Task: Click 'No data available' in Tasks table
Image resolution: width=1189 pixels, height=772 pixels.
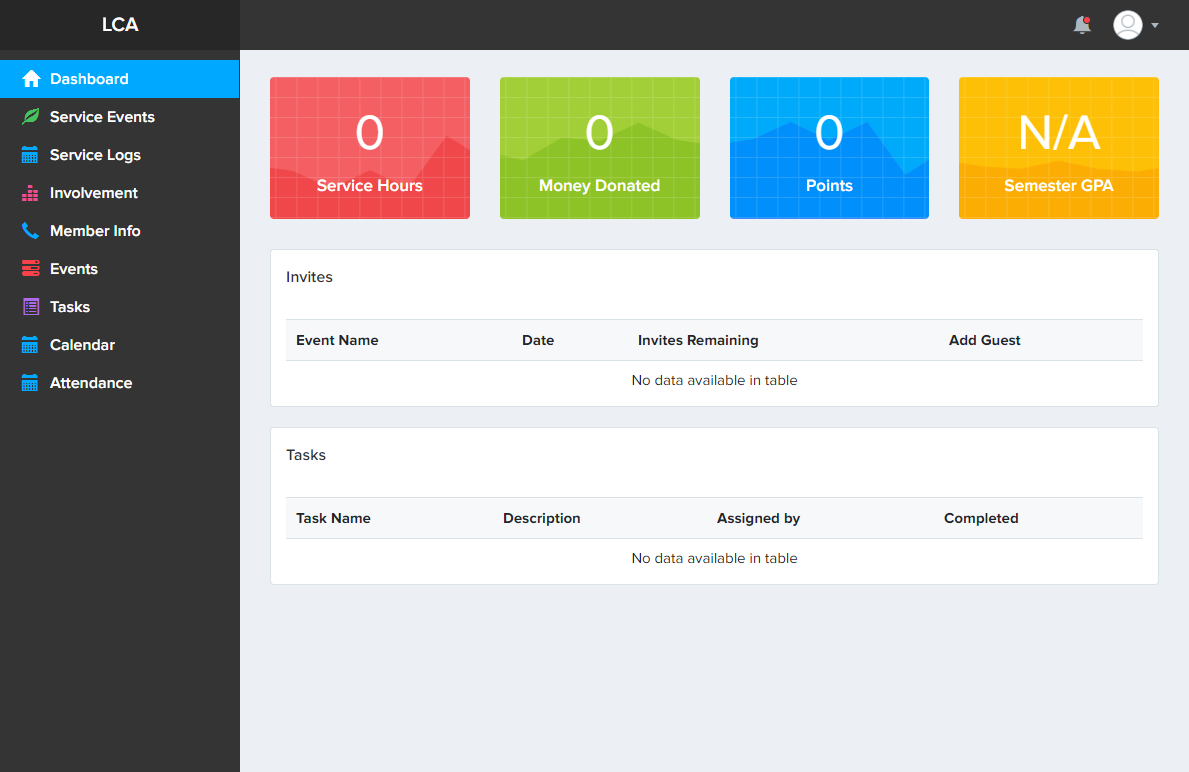Action: tap(714, 558)
